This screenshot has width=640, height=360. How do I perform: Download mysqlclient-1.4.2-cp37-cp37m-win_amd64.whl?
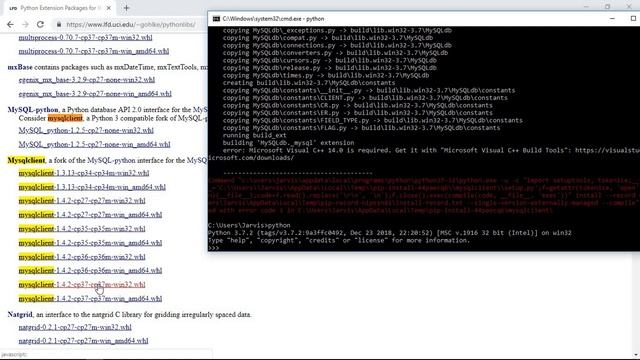(90, 299)
